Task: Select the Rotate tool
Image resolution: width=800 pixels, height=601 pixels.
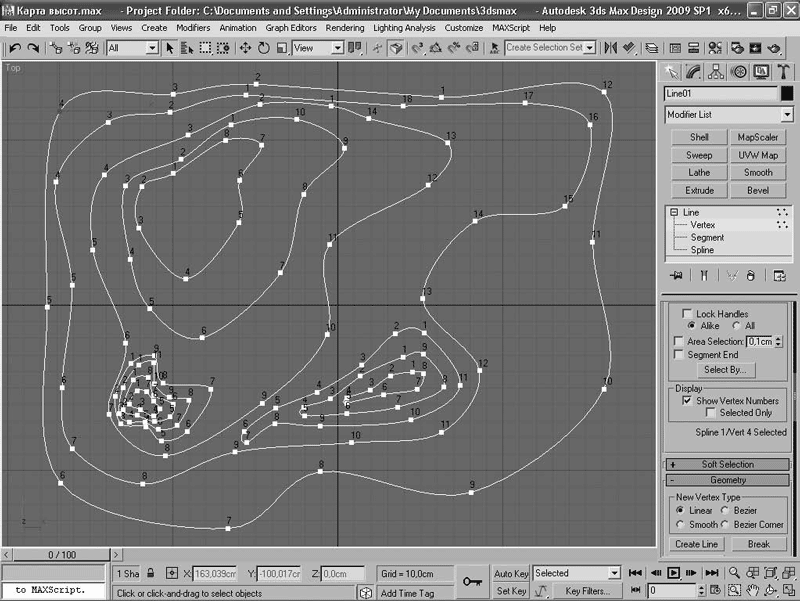Action: click(x=264, y=48)
